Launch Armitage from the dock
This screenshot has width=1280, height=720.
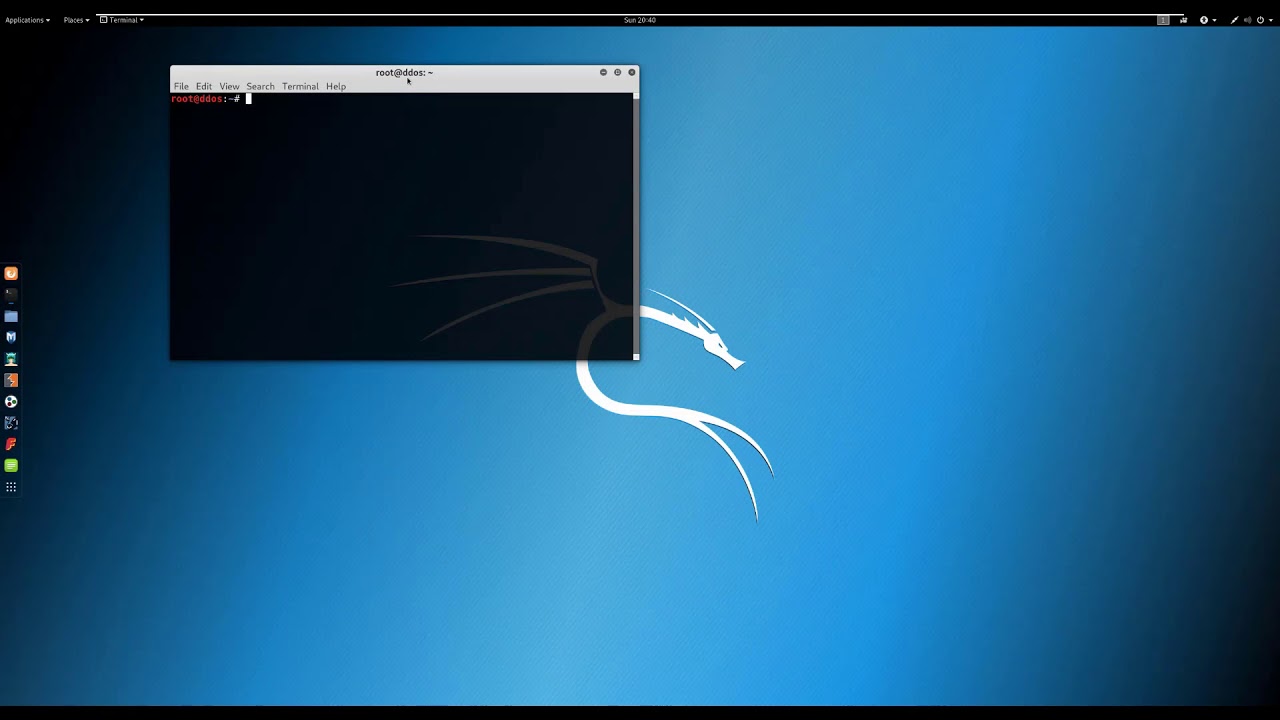pos(11,359)
